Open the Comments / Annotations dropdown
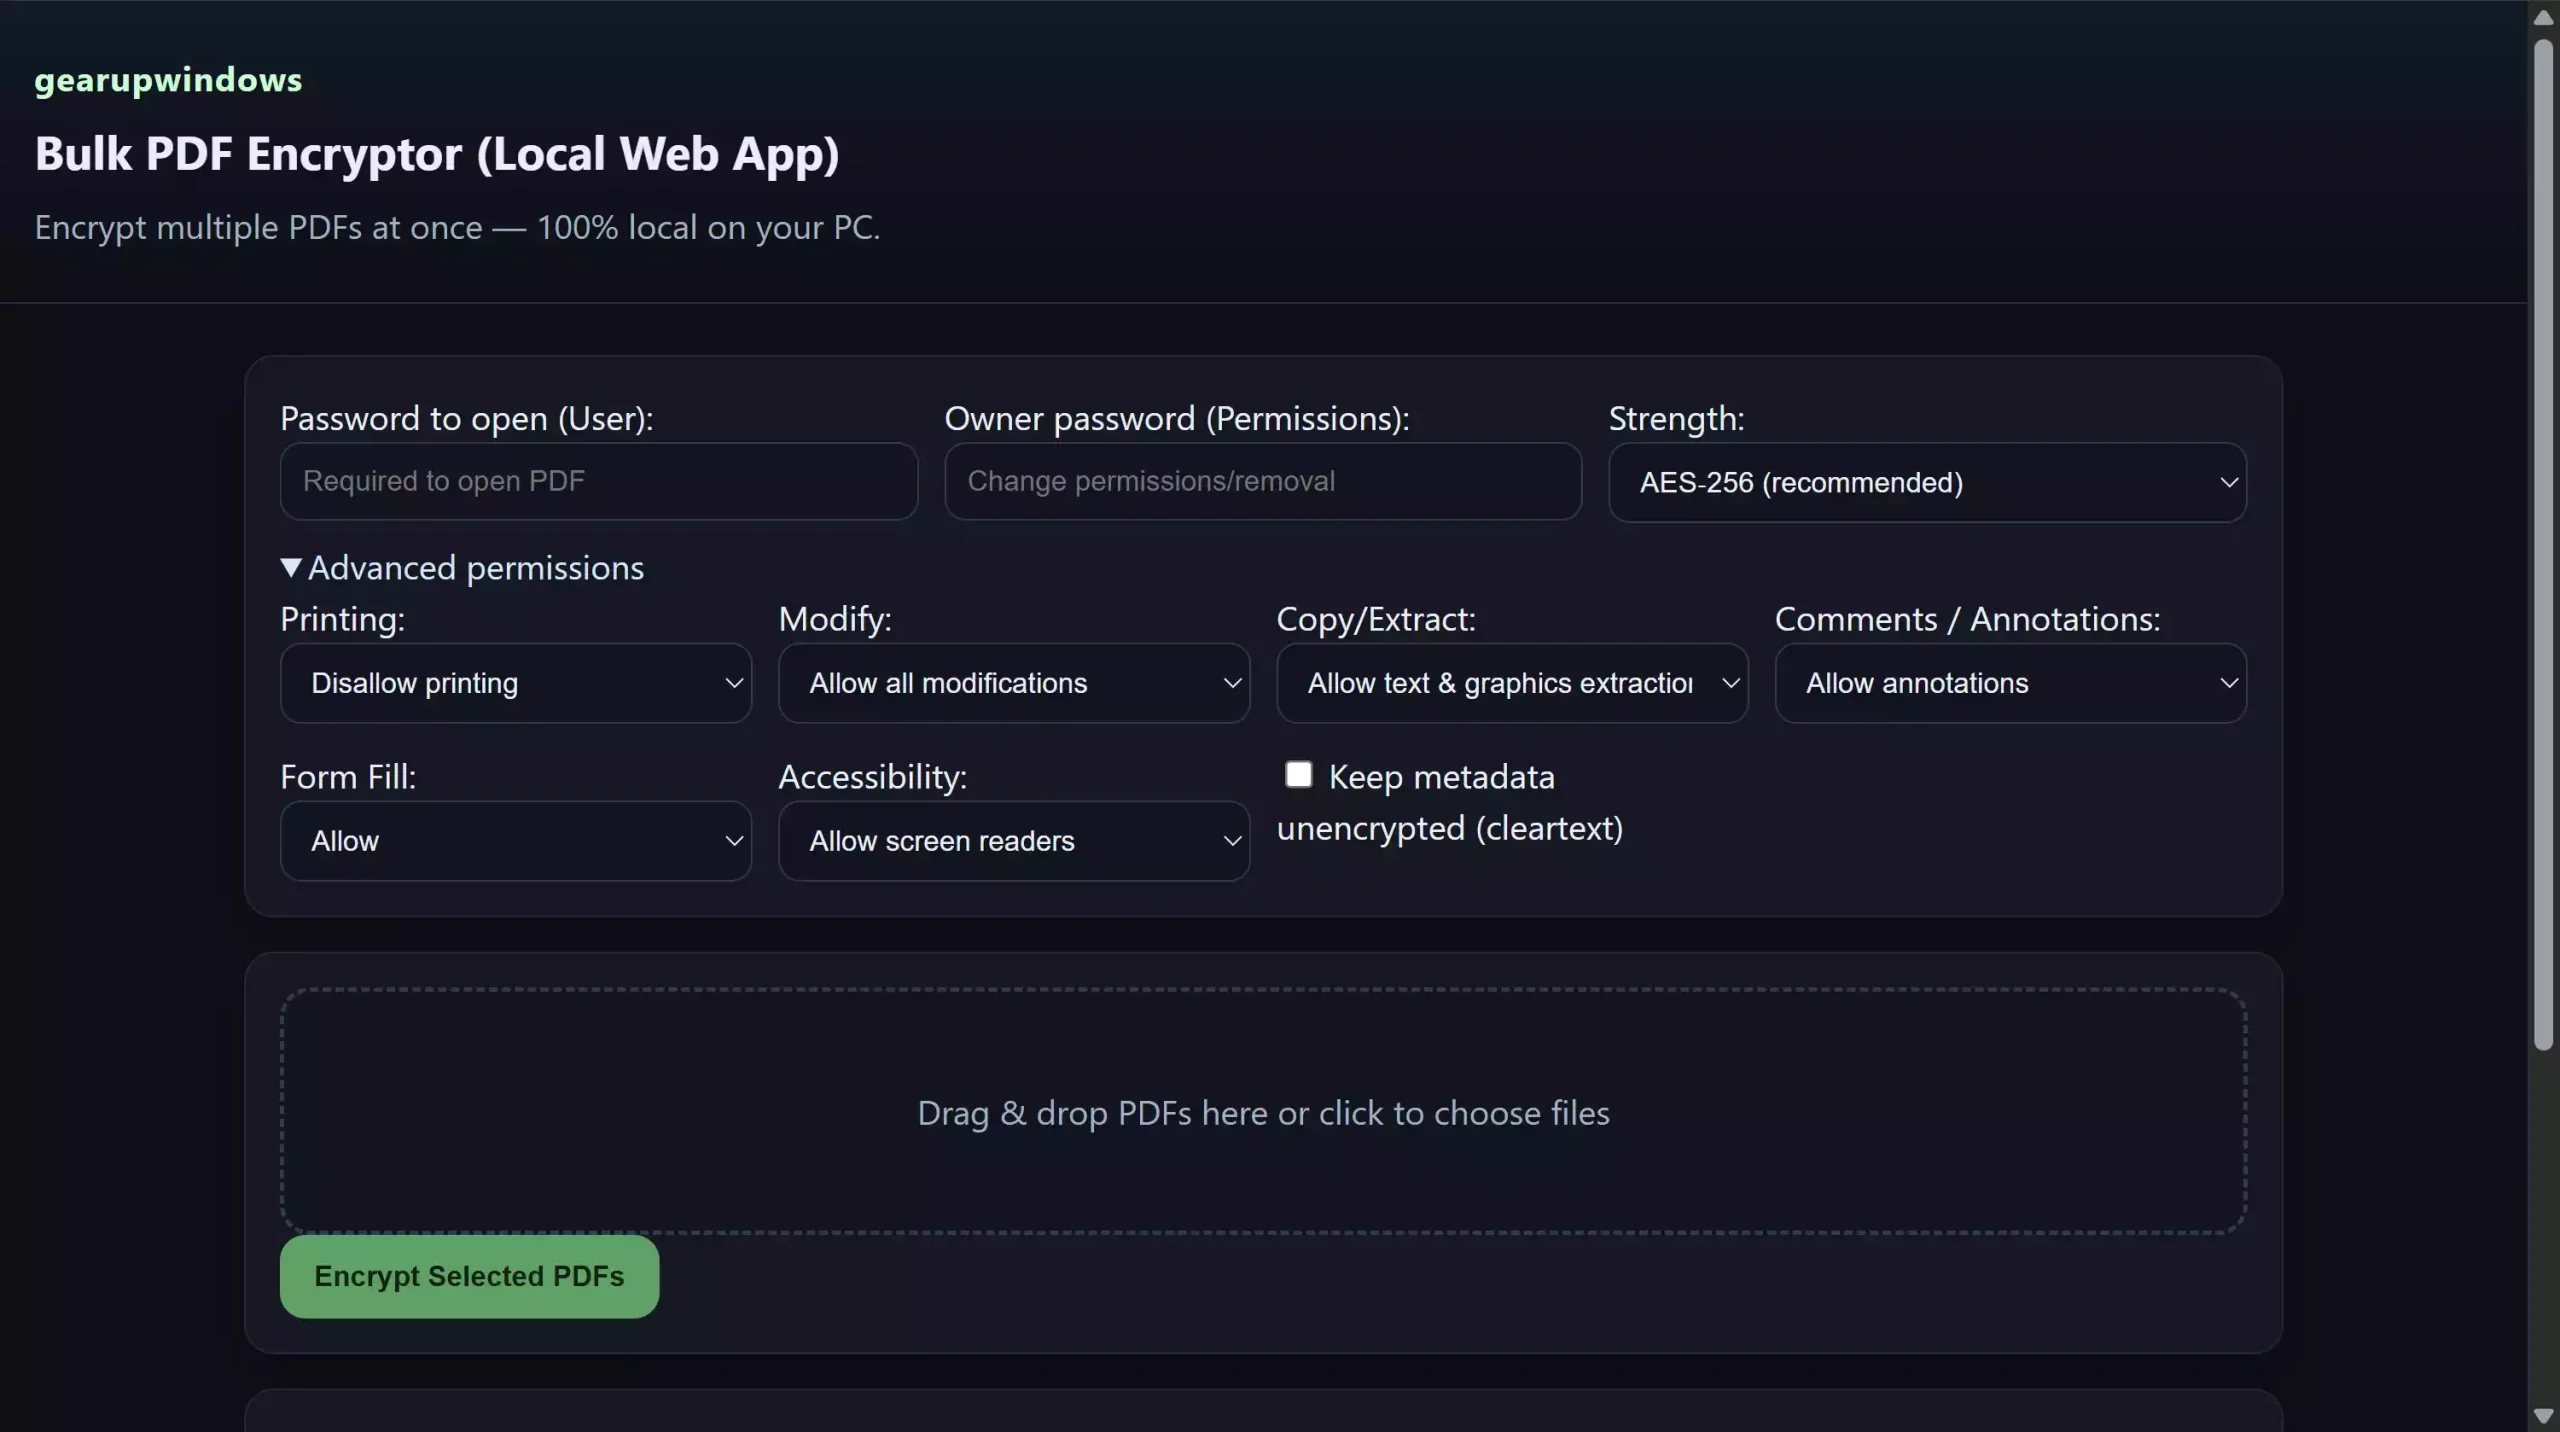2560x1432 pixels. pyautogui.click(x=2010, y=683)
